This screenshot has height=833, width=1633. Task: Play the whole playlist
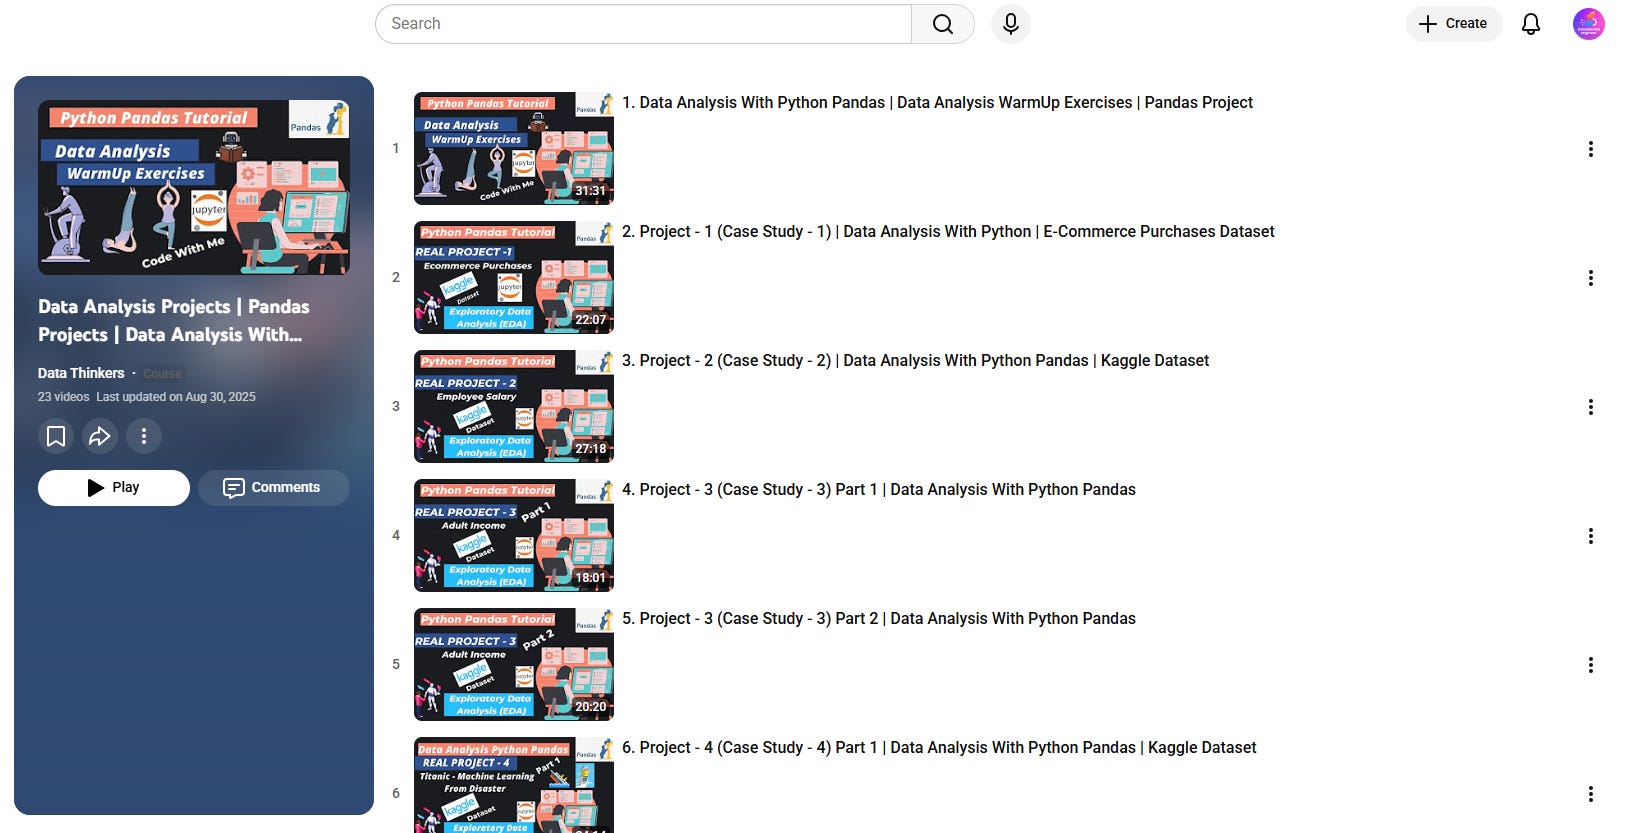(114, 488)
